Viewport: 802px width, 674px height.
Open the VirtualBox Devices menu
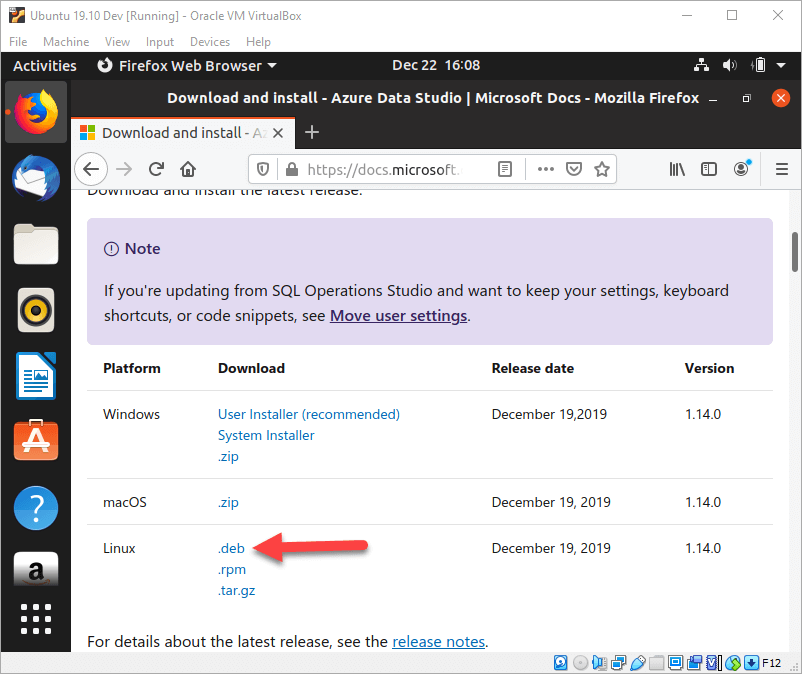coord(210,42)
